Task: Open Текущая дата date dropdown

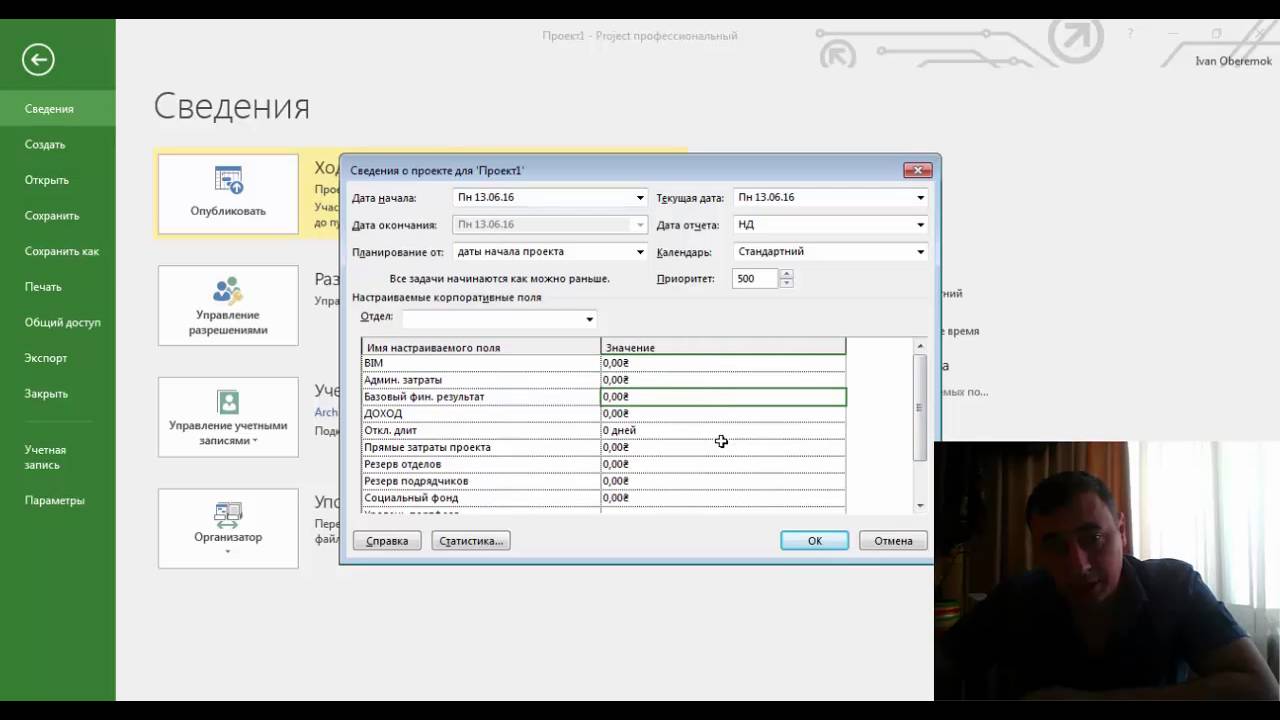Action: (x=921, y=198)
